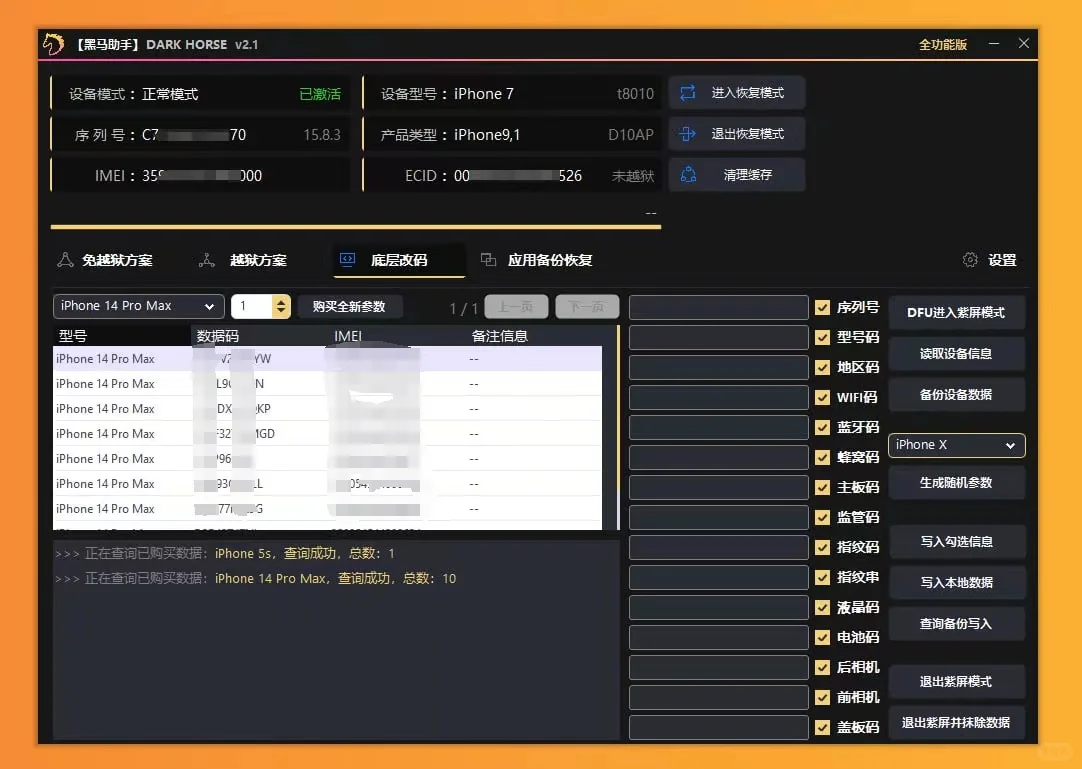Click the DFU进入紫屏模式 button
1082x769 pixels.
click(x=956, y=313)
